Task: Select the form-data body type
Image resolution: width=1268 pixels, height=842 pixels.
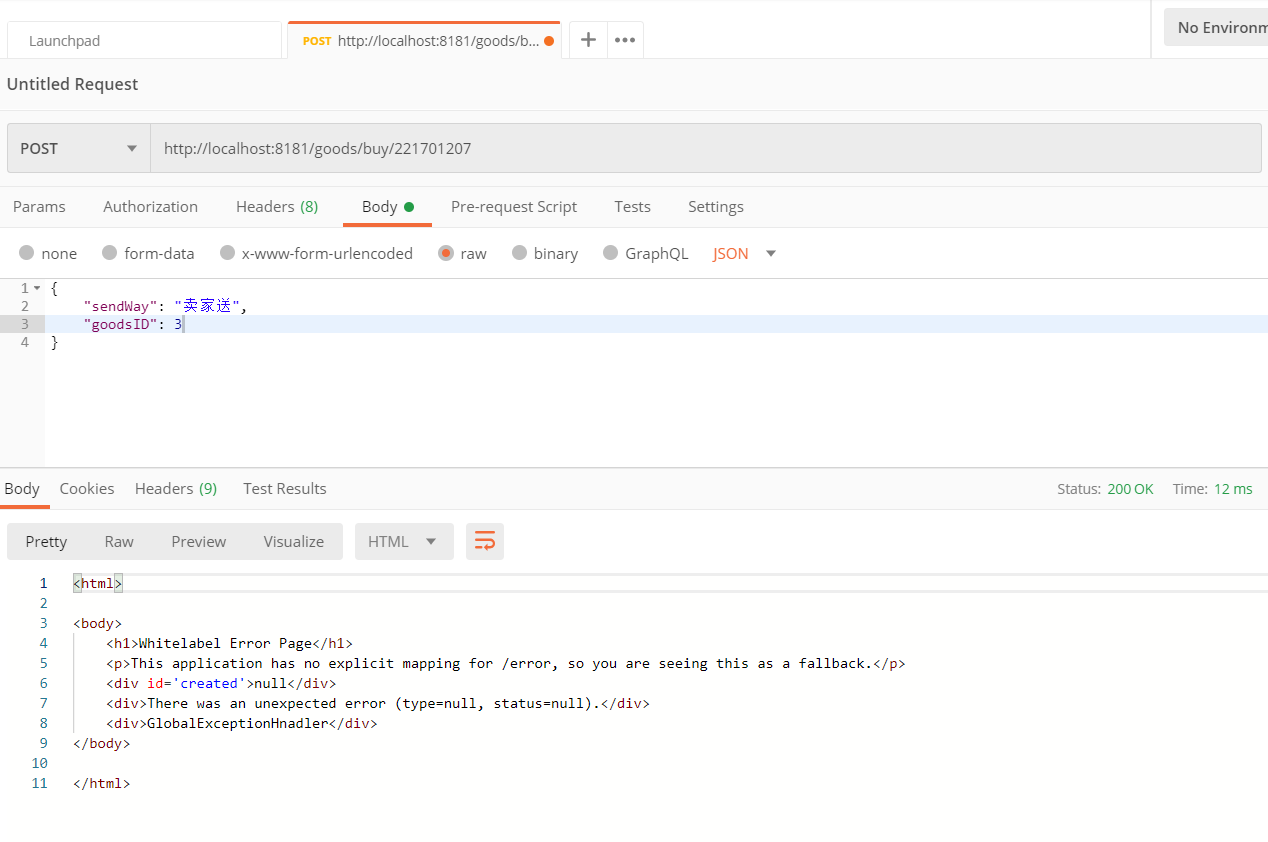Action: [x=148, y=253]
